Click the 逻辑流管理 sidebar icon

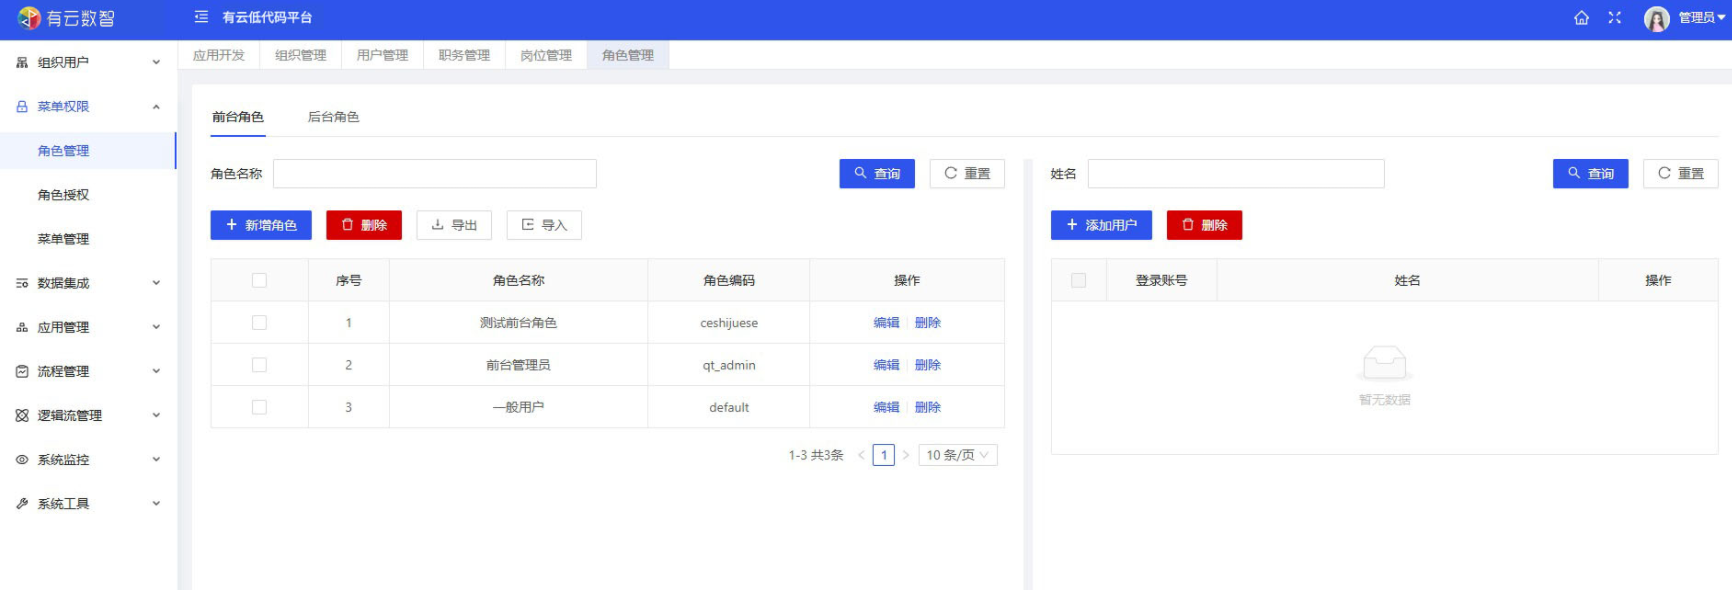point(22,416)
